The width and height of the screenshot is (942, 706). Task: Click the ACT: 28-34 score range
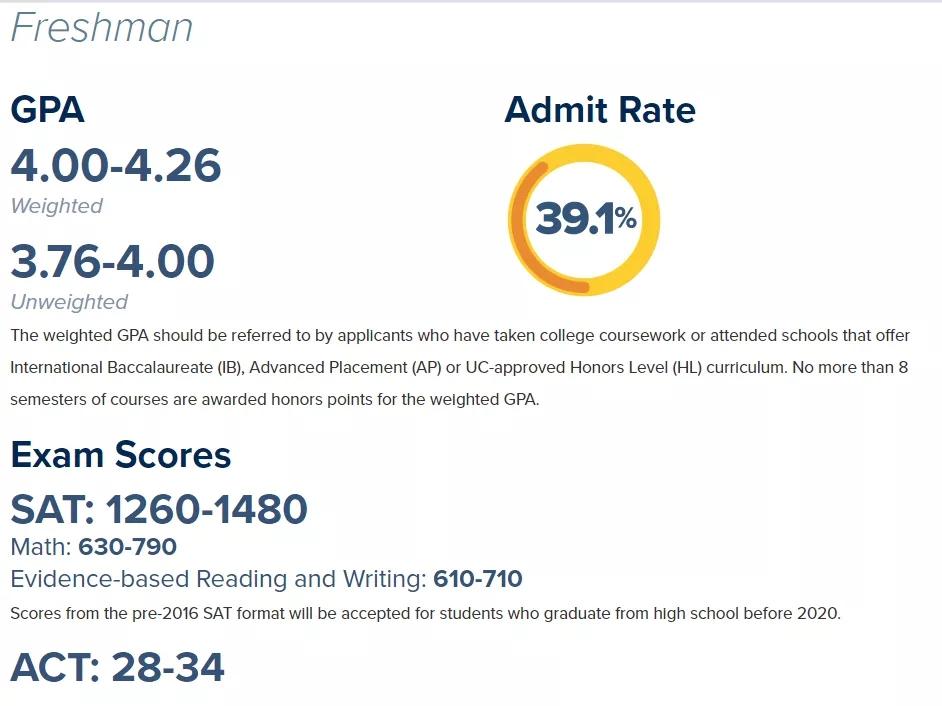coord(118,667)
